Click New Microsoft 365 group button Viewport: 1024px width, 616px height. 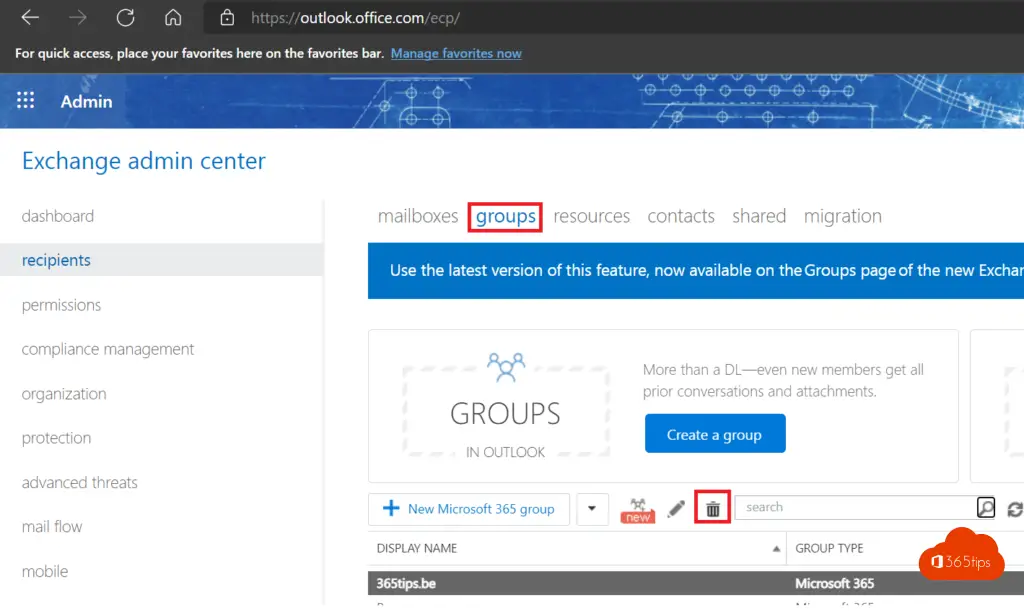tap(468, 509)
